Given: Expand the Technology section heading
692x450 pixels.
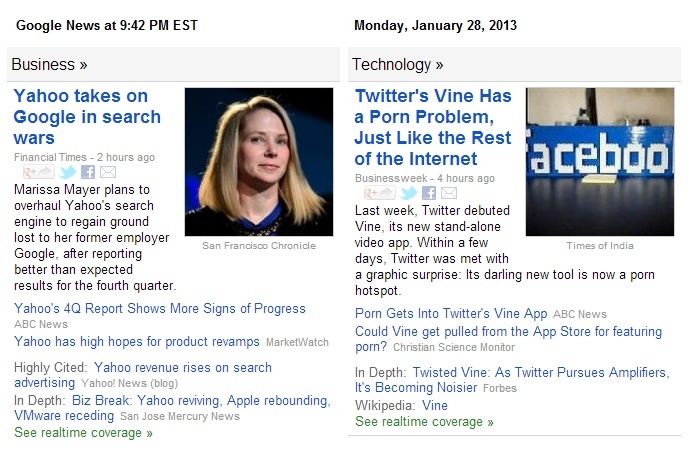Looking at the screenshot, I should pos(397,65).
